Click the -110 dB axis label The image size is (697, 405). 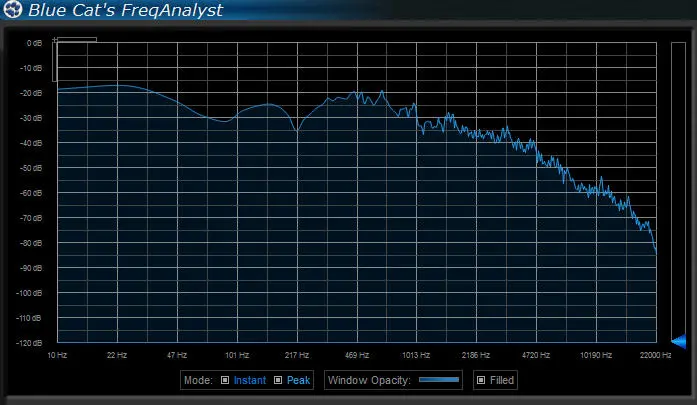point(29,318)
